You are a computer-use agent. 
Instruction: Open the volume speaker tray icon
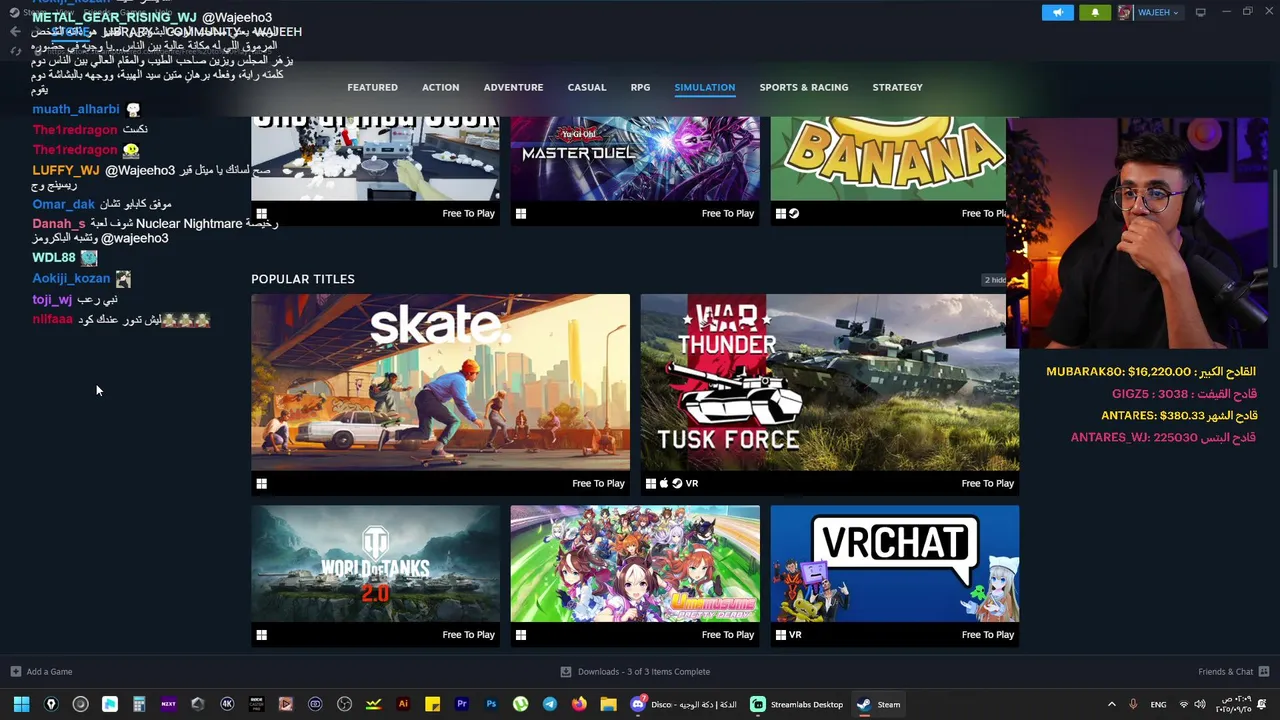[x=1201, y=704]
